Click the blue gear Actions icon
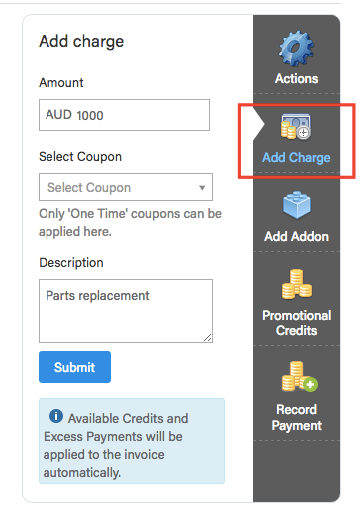Viewport: 361px width, 515px height. tap(296, 48)
